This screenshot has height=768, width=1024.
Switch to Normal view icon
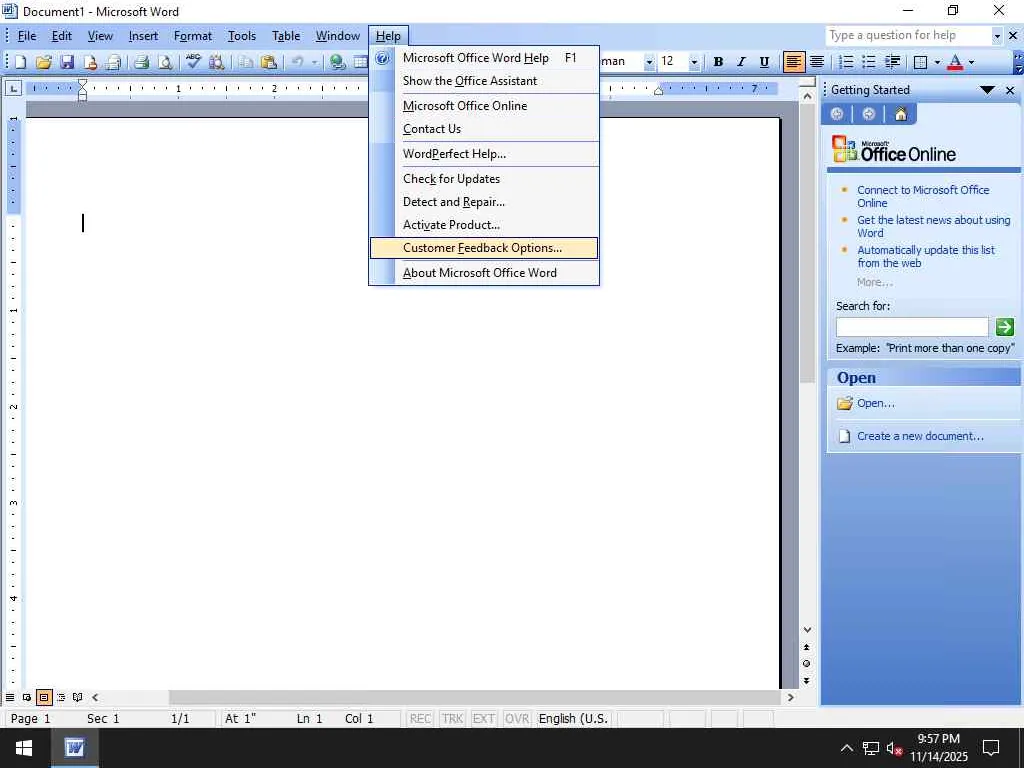pos(10,697)
